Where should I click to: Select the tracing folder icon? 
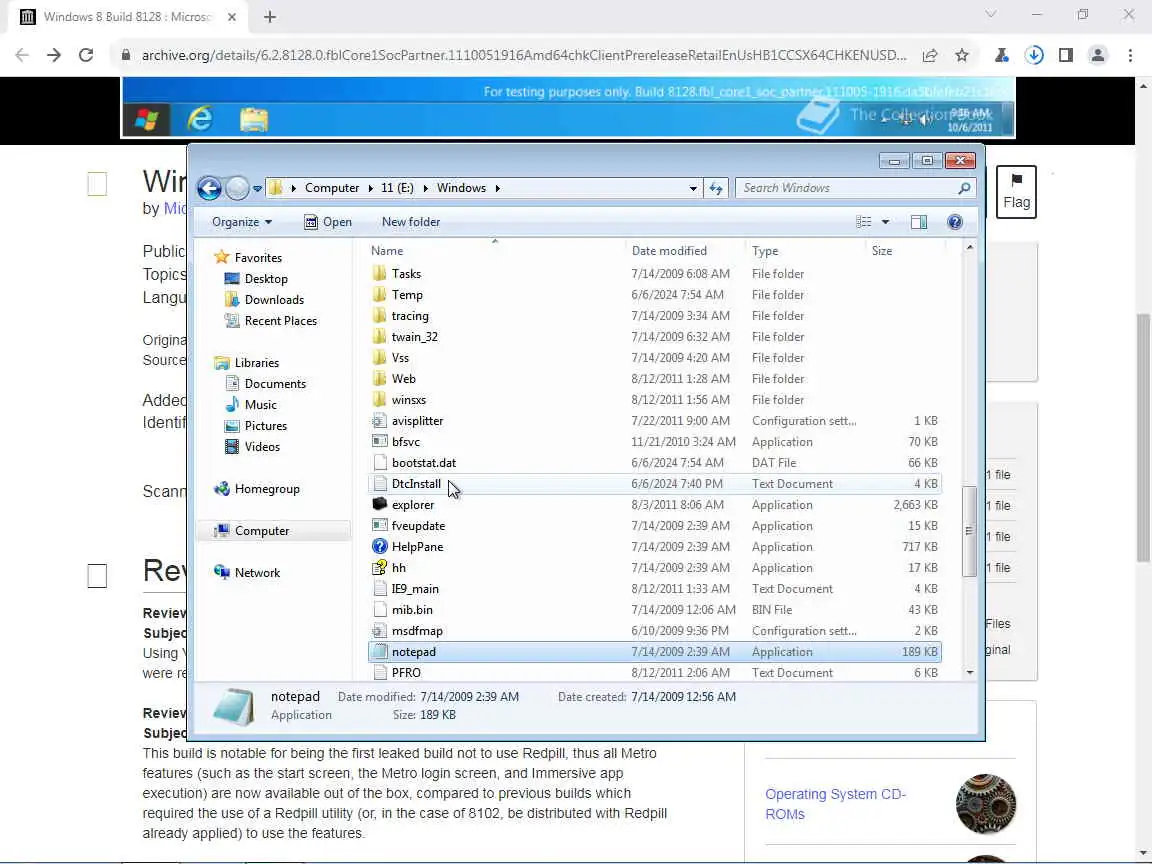[379, 316]
